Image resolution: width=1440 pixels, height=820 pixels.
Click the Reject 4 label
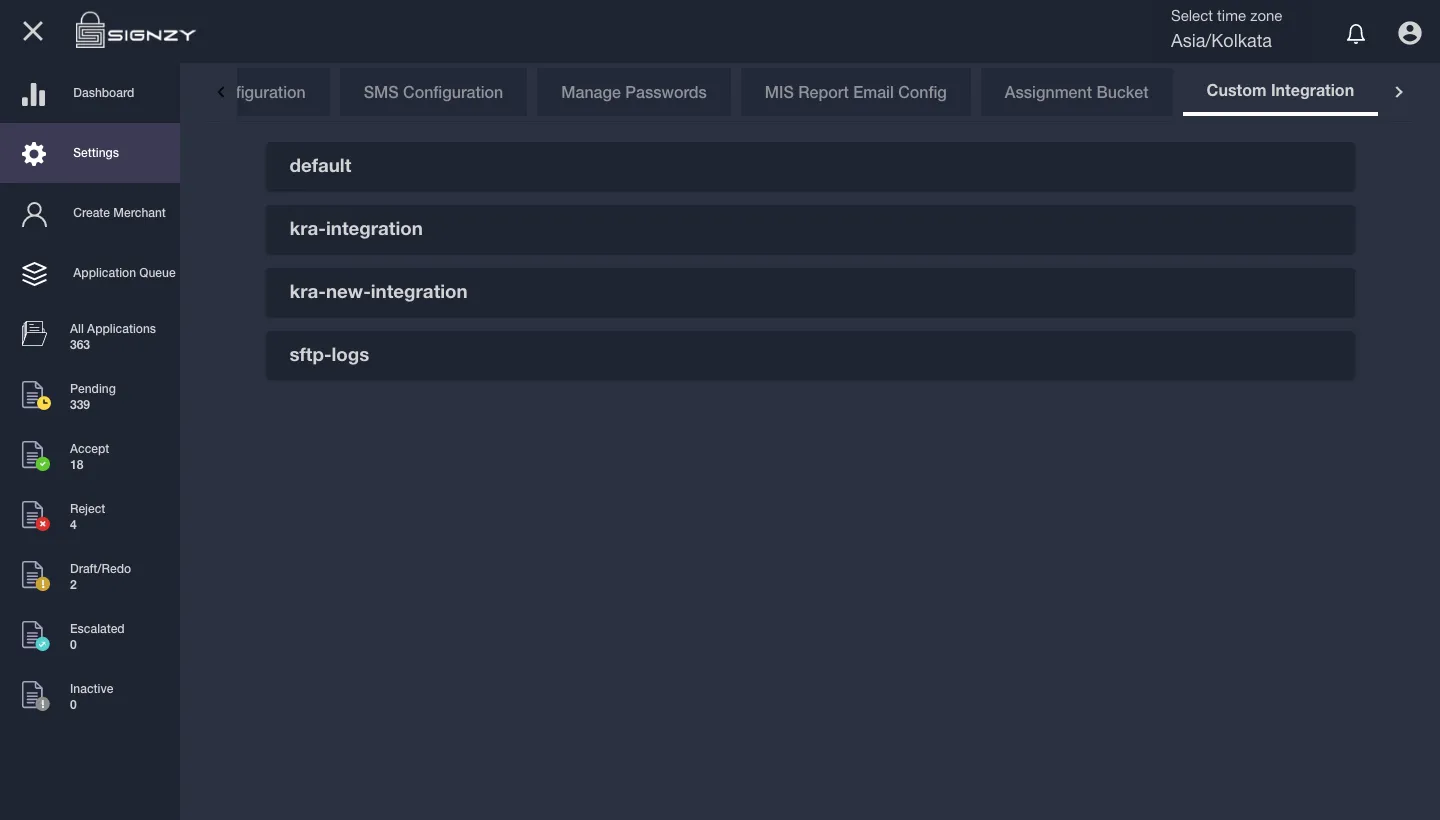coord(87,517)
